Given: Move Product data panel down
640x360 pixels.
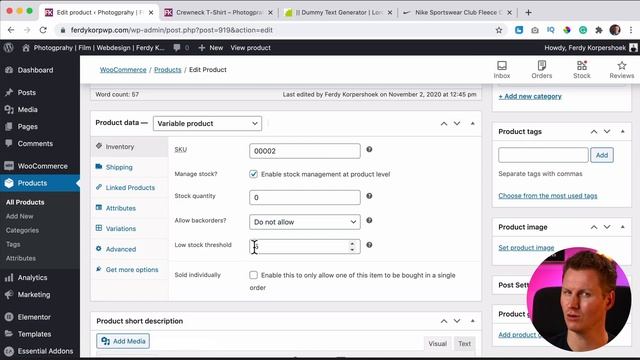Looking at the screenshot, I should pyautogui.click(x=457, y=123).
